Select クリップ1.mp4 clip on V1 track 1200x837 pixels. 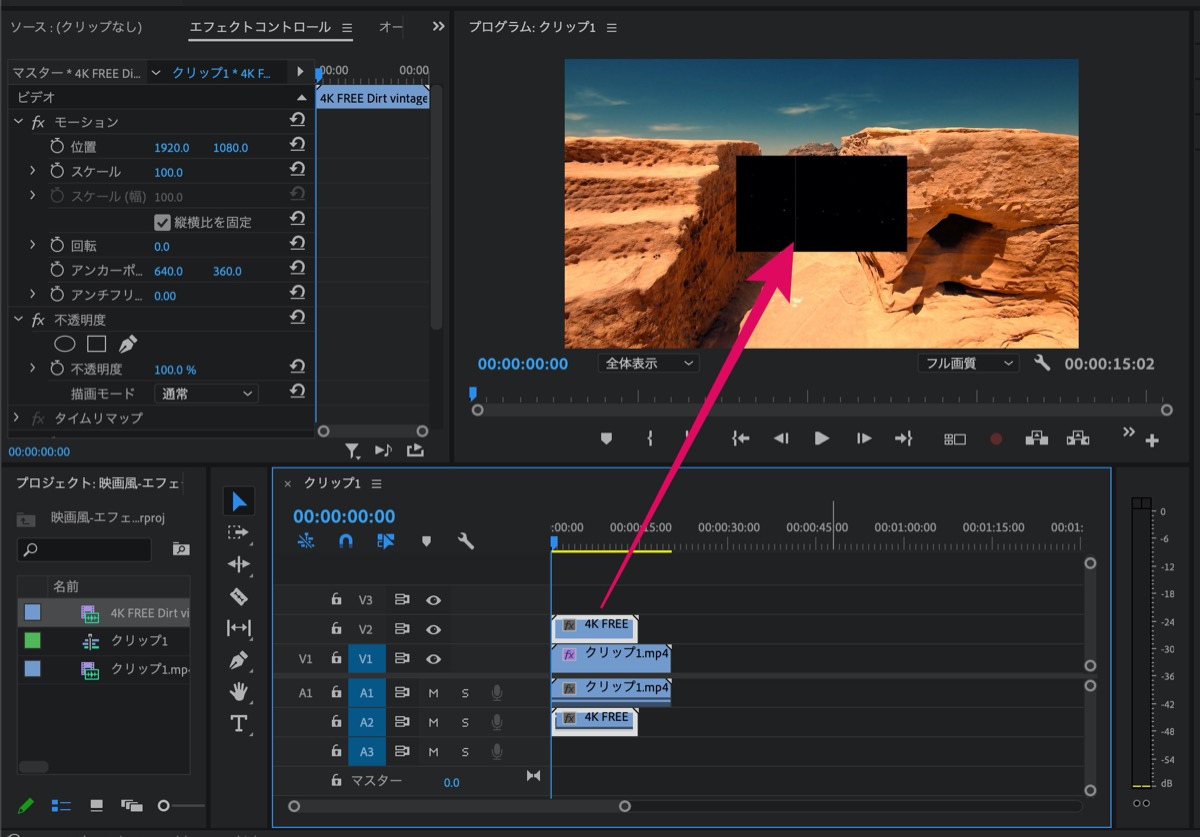point(610,657)
